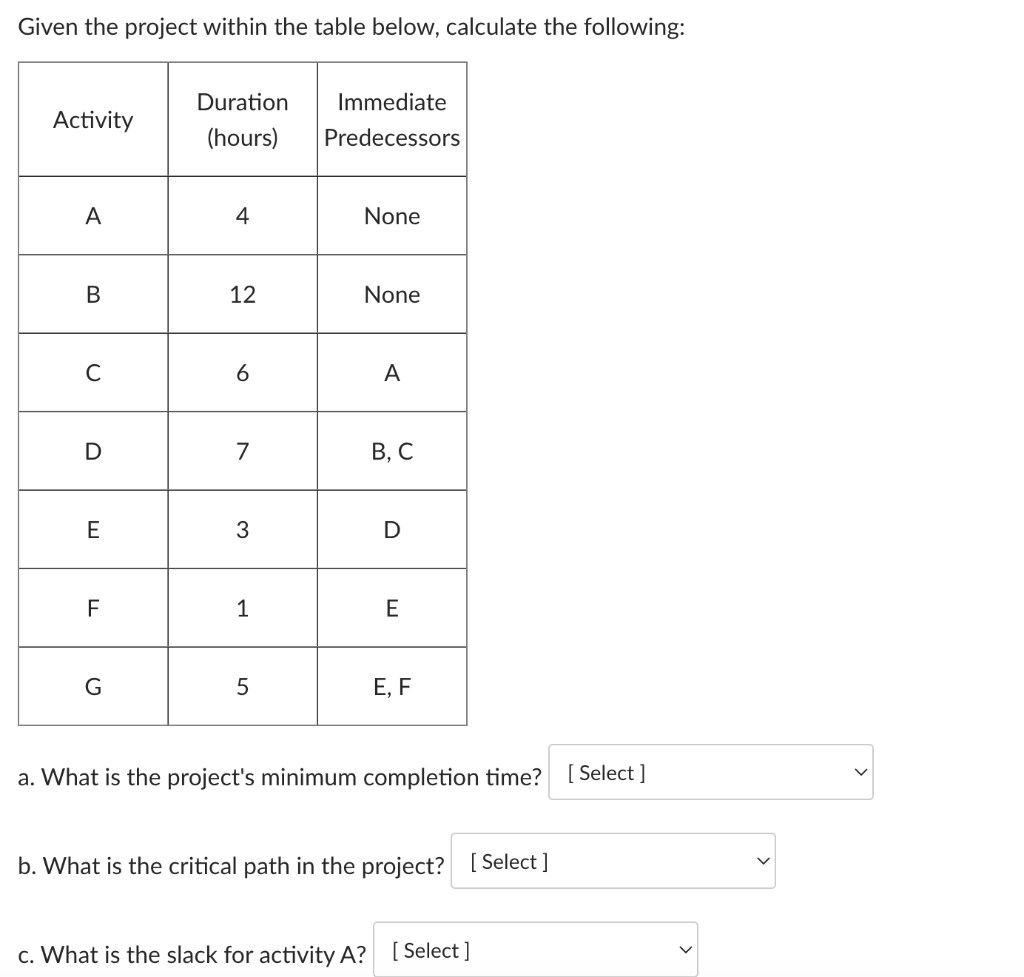Click the [Select] placeholder for question b

[508, 861]
